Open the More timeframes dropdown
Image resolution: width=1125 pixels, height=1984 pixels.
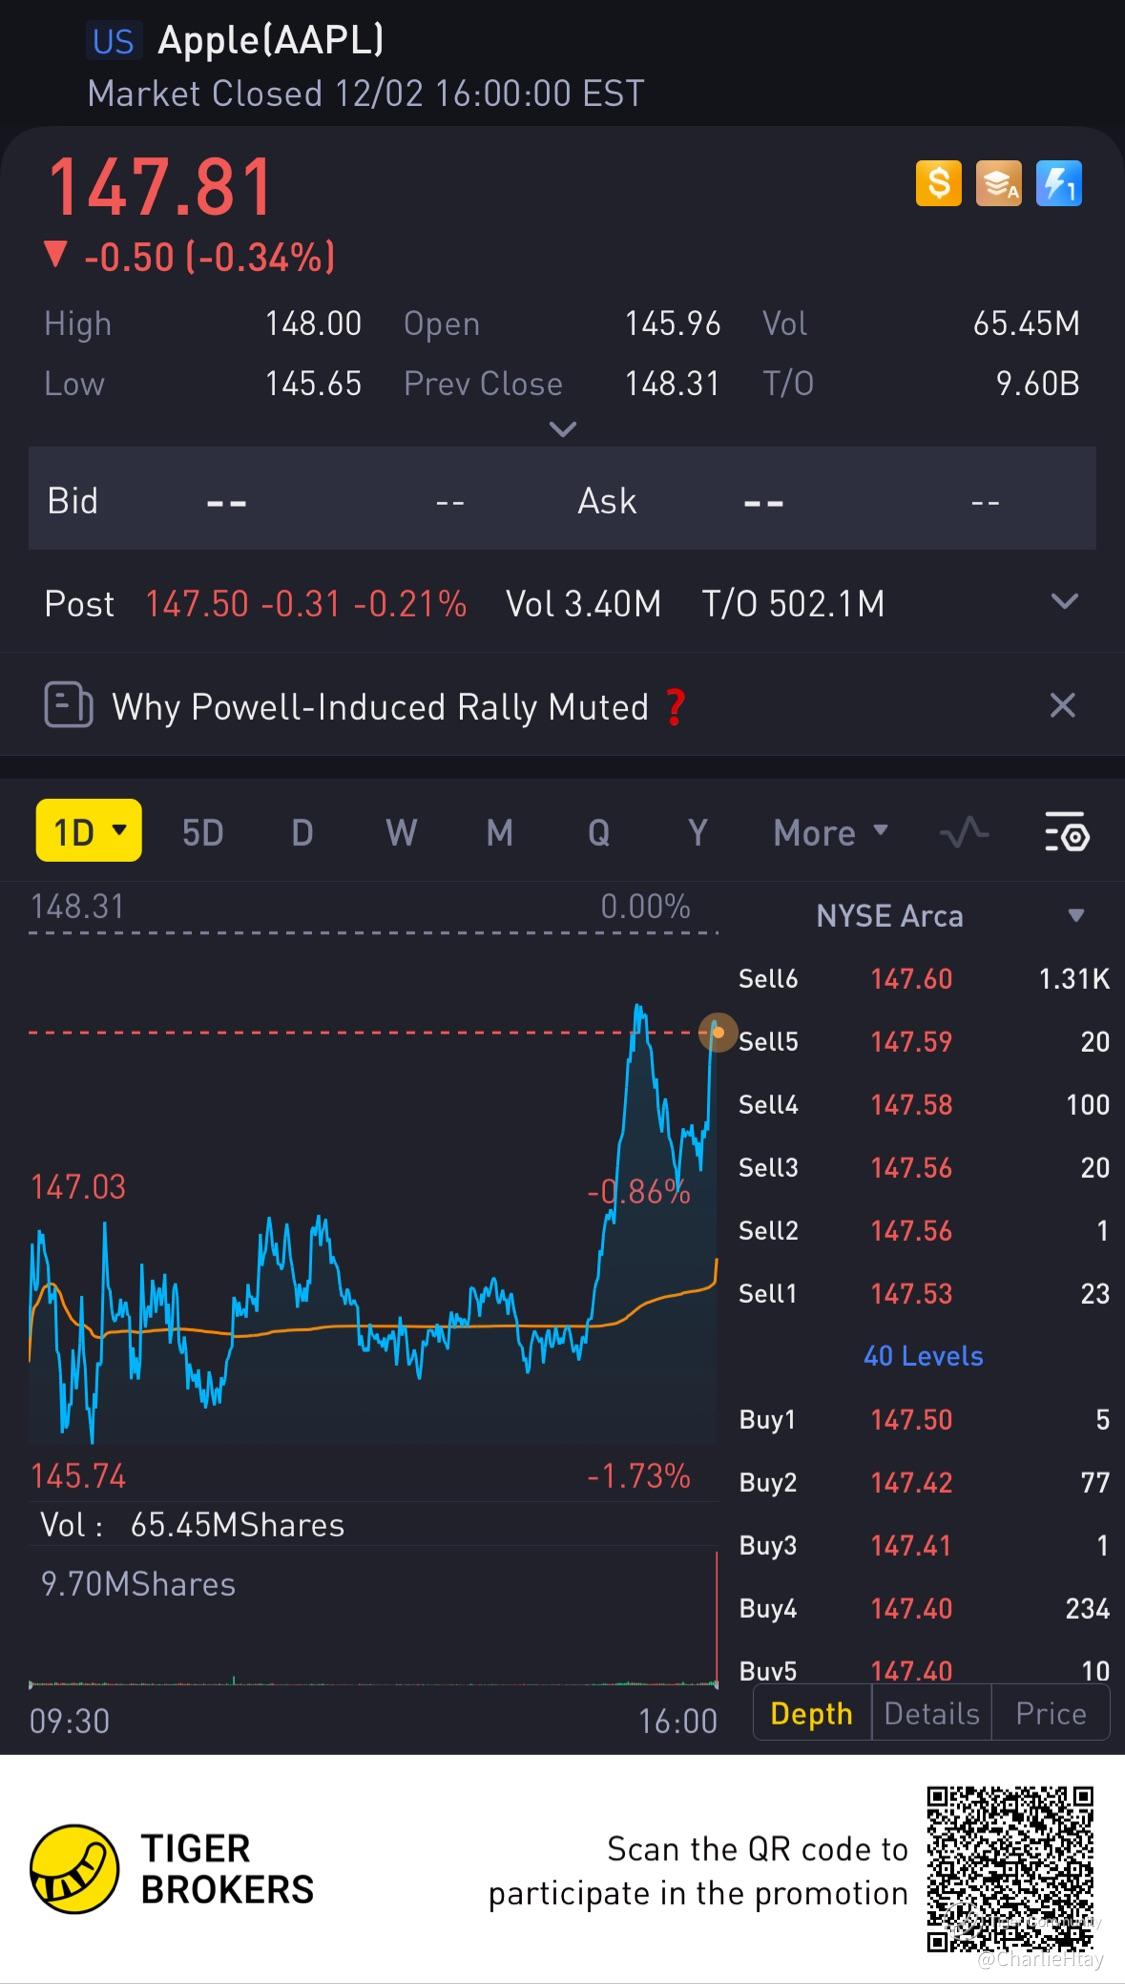click(830, 832)
